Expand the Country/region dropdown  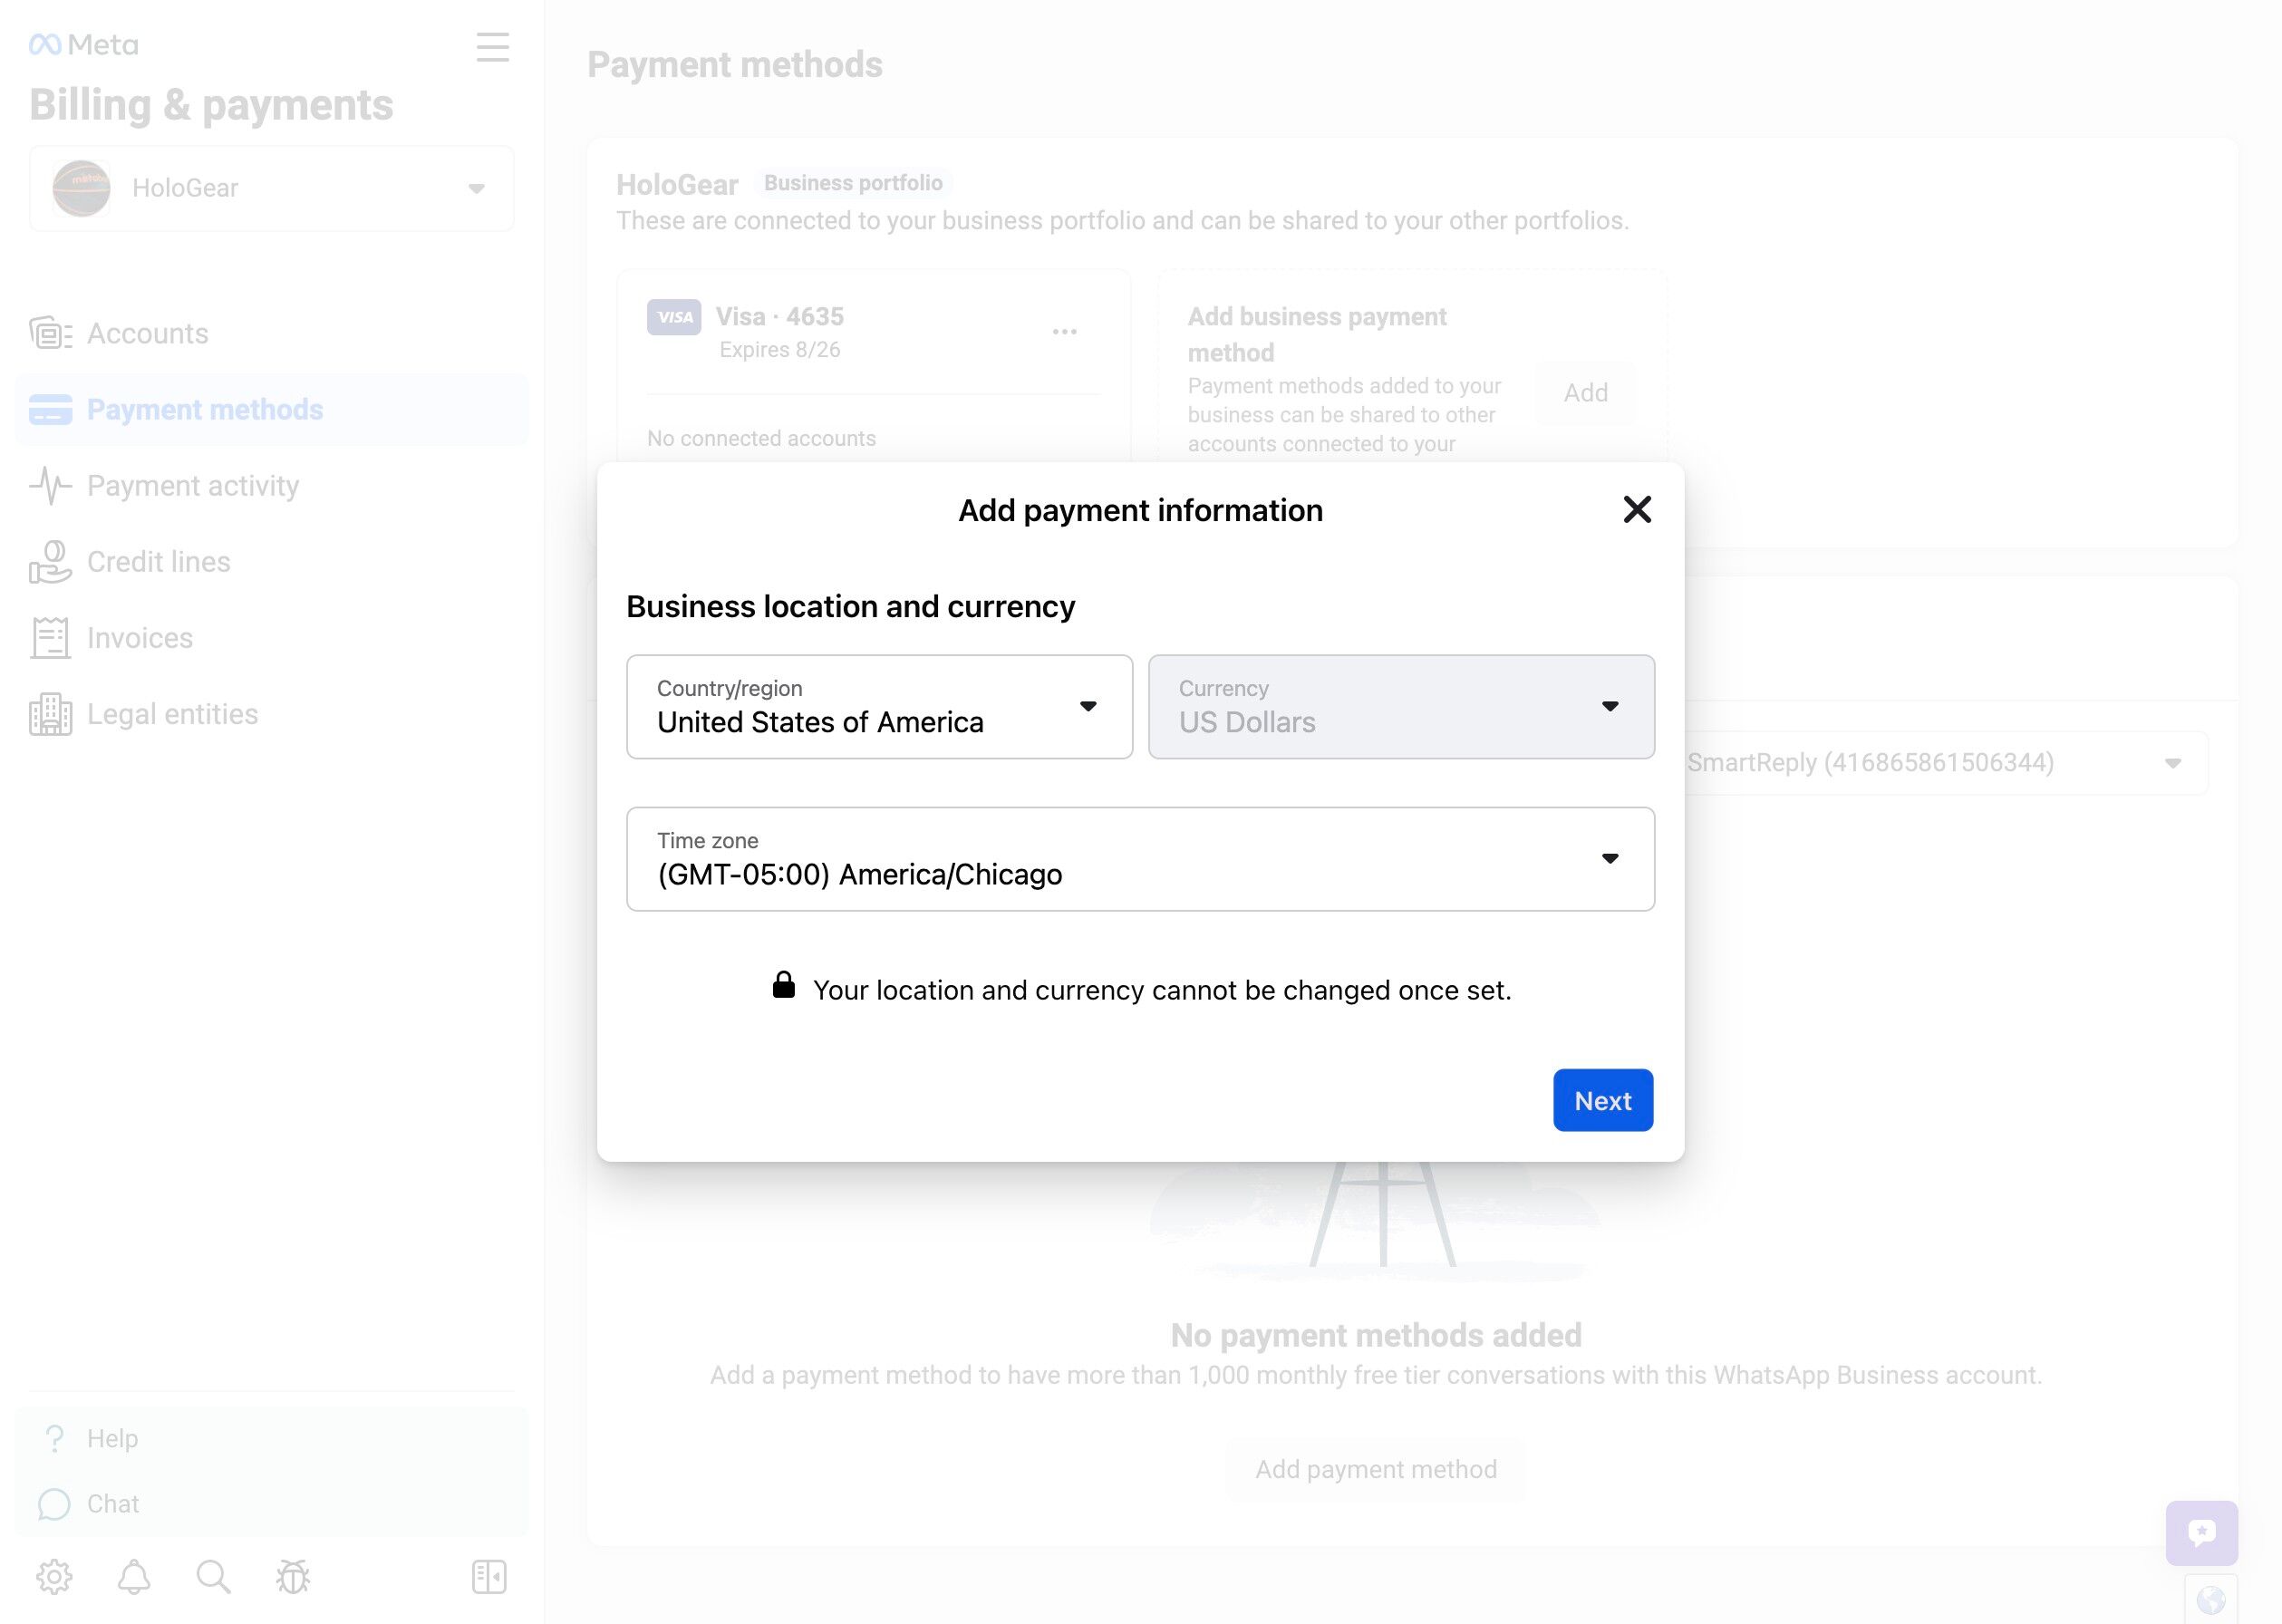879,707
